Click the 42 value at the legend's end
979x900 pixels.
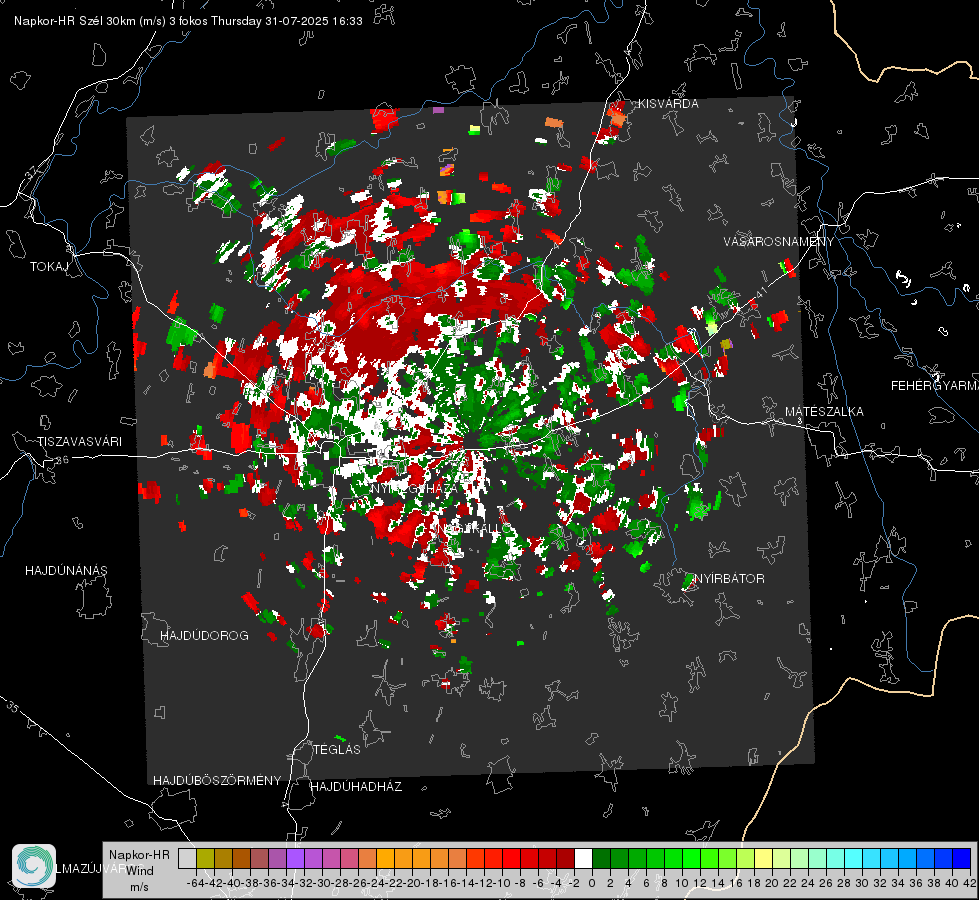coord(969,883)
